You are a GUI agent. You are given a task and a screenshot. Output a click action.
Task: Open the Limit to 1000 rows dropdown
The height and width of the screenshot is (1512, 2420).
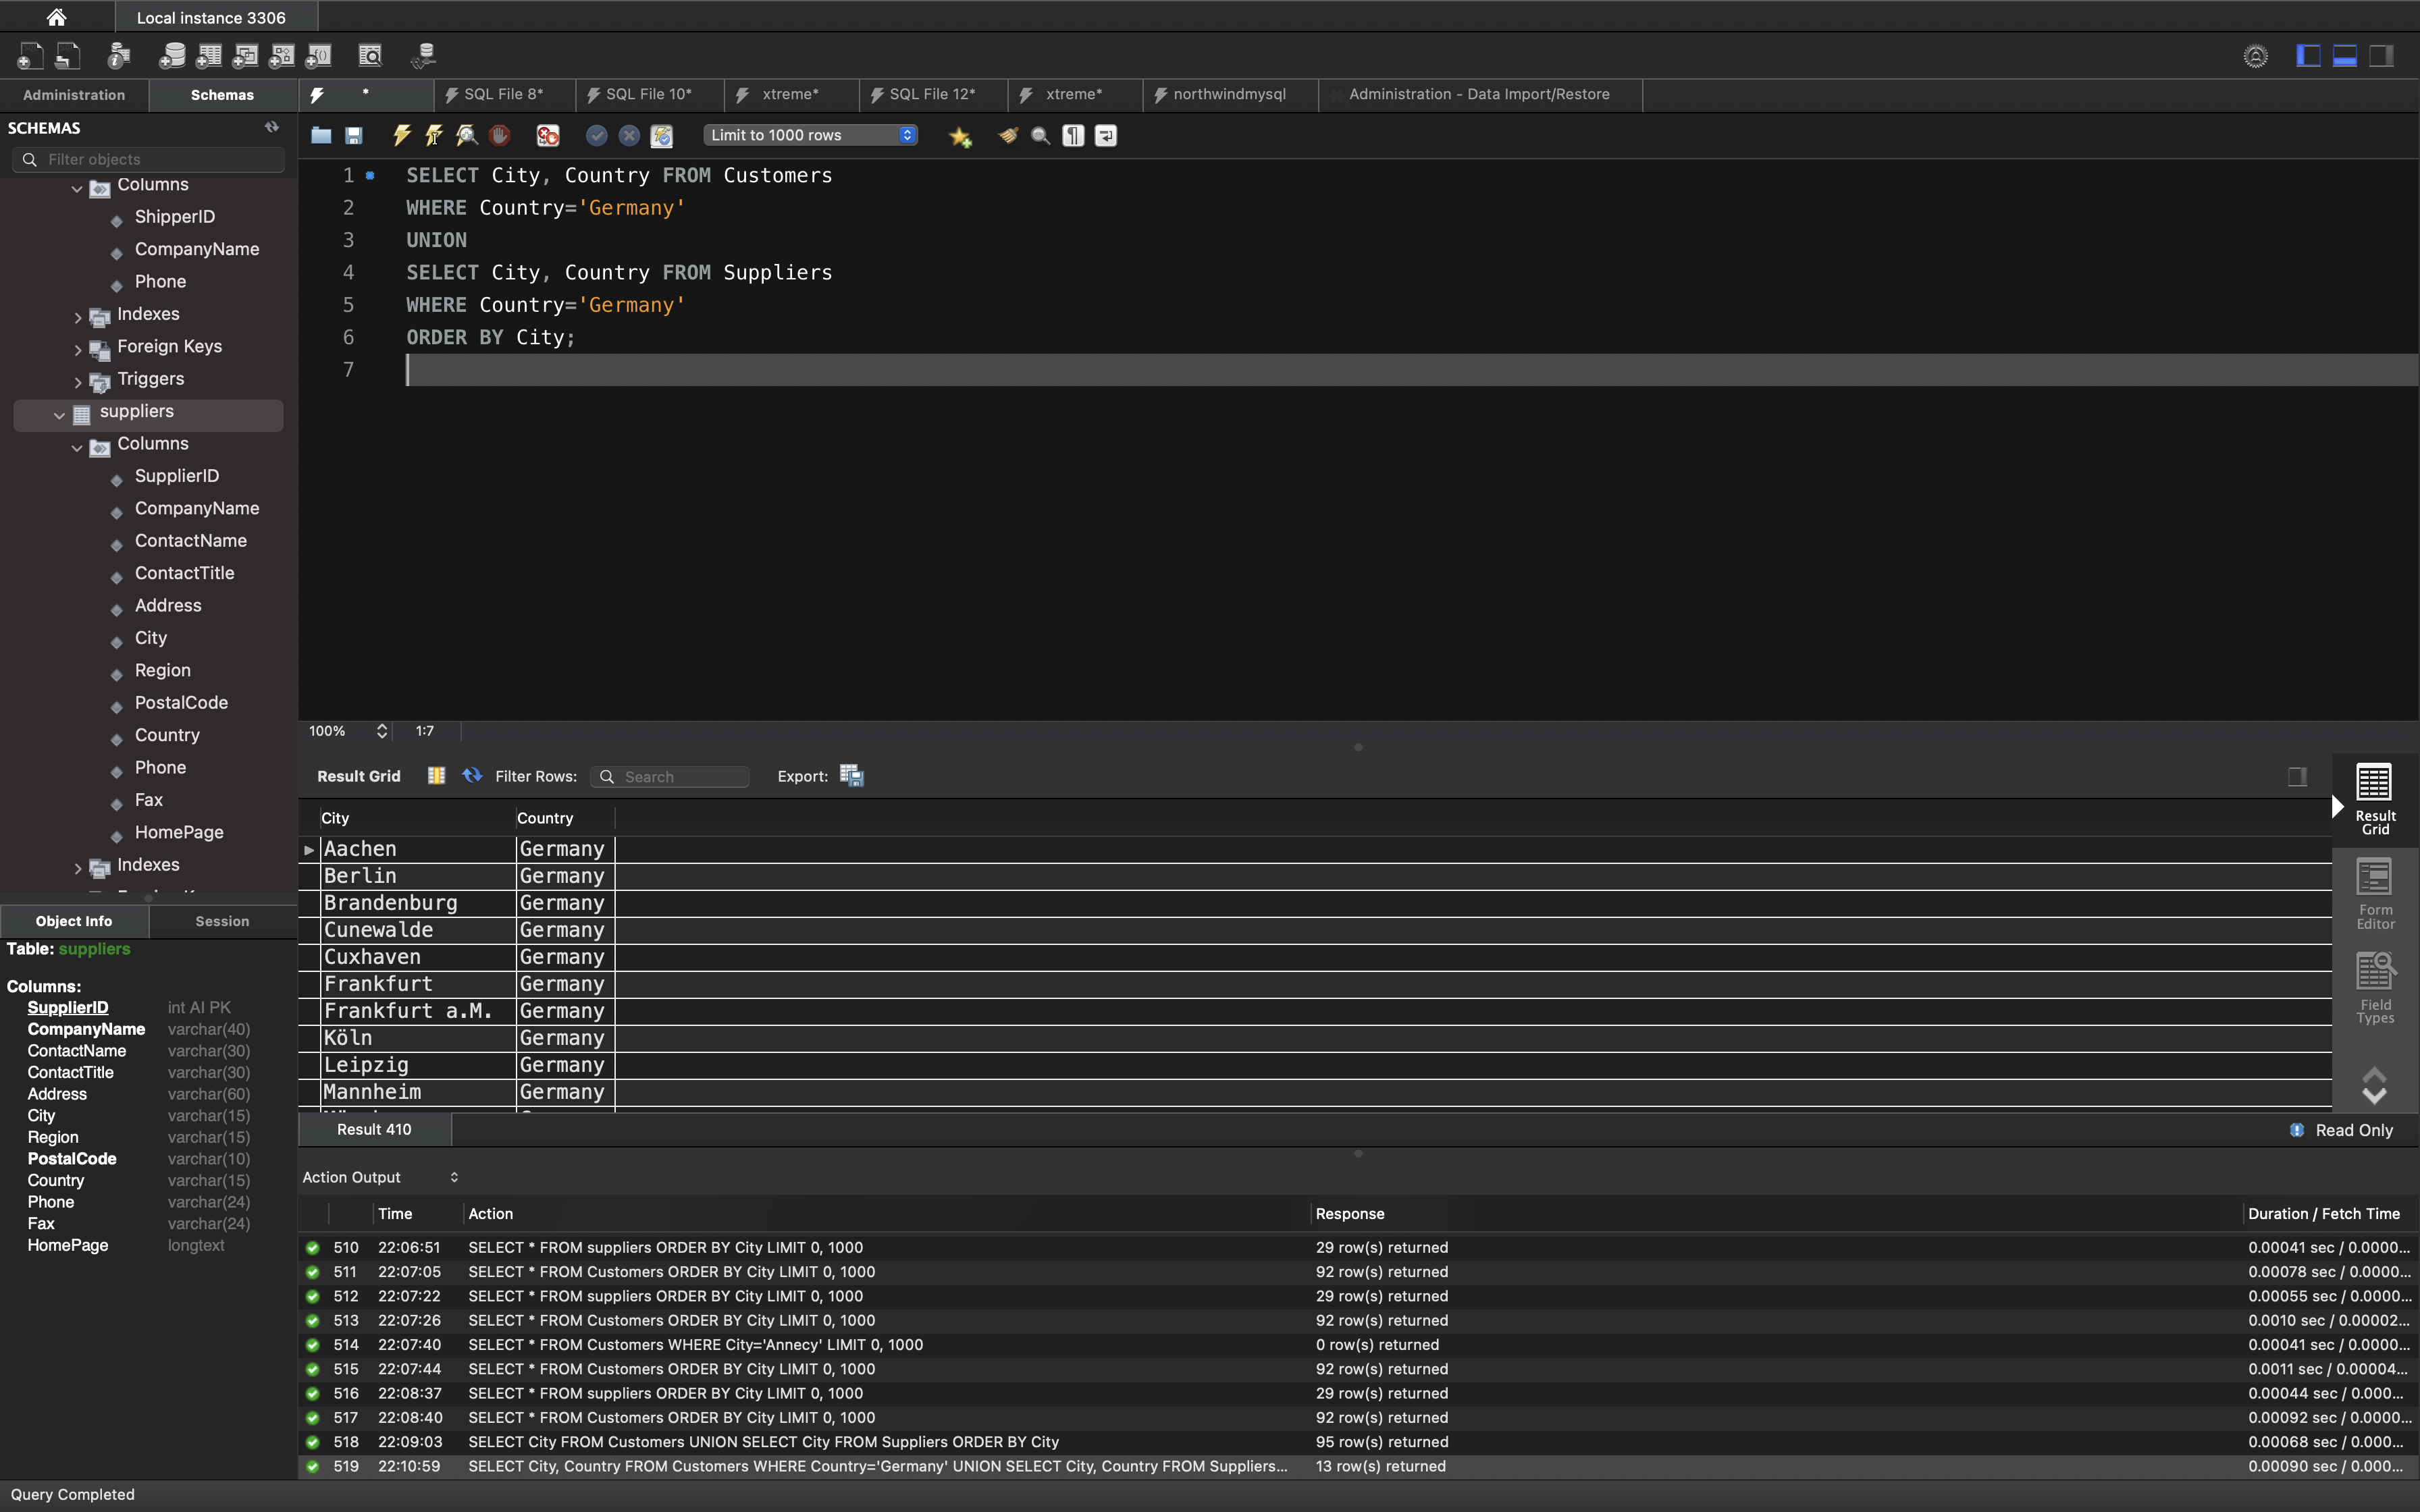[x=810, y=135]
